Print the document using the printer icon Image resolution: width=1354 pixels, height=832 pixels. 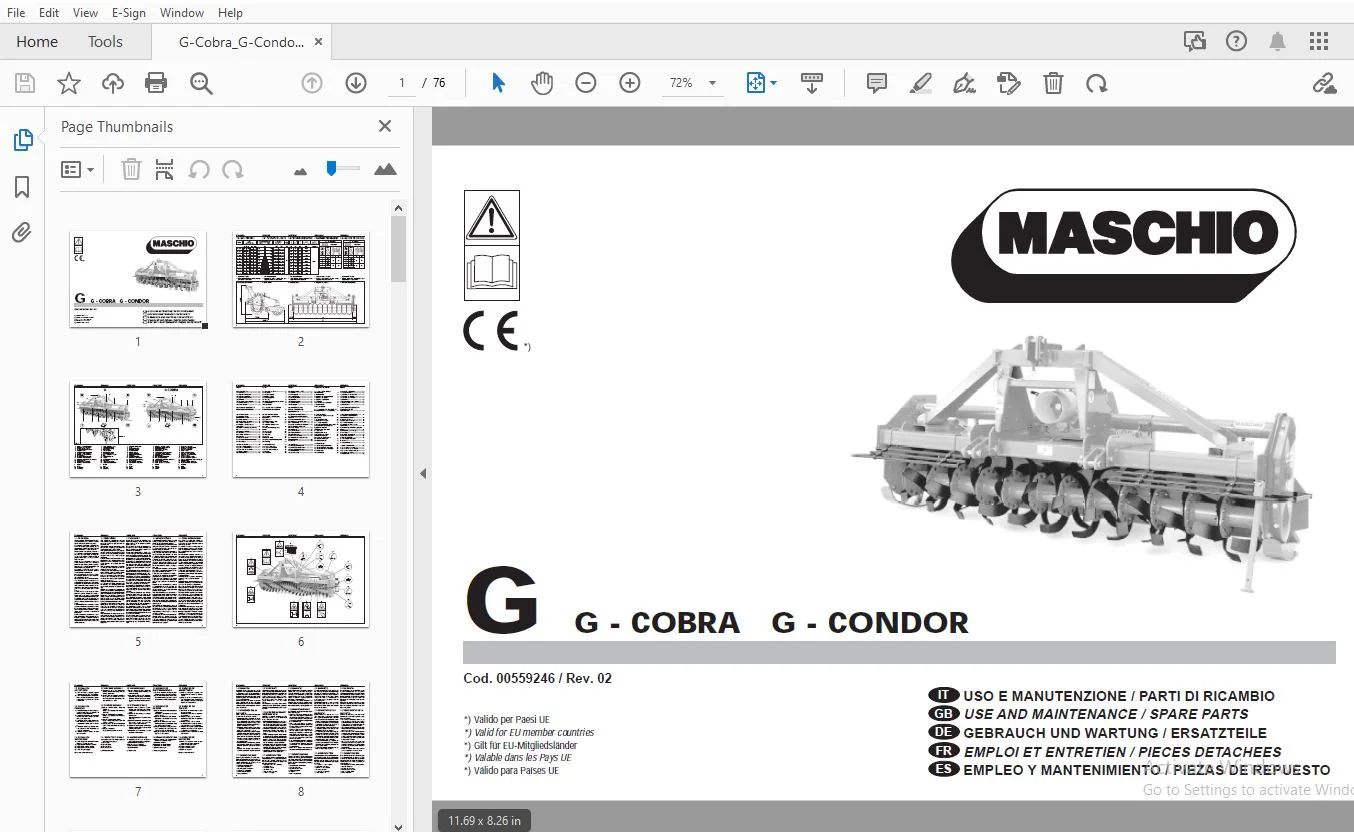156,83
